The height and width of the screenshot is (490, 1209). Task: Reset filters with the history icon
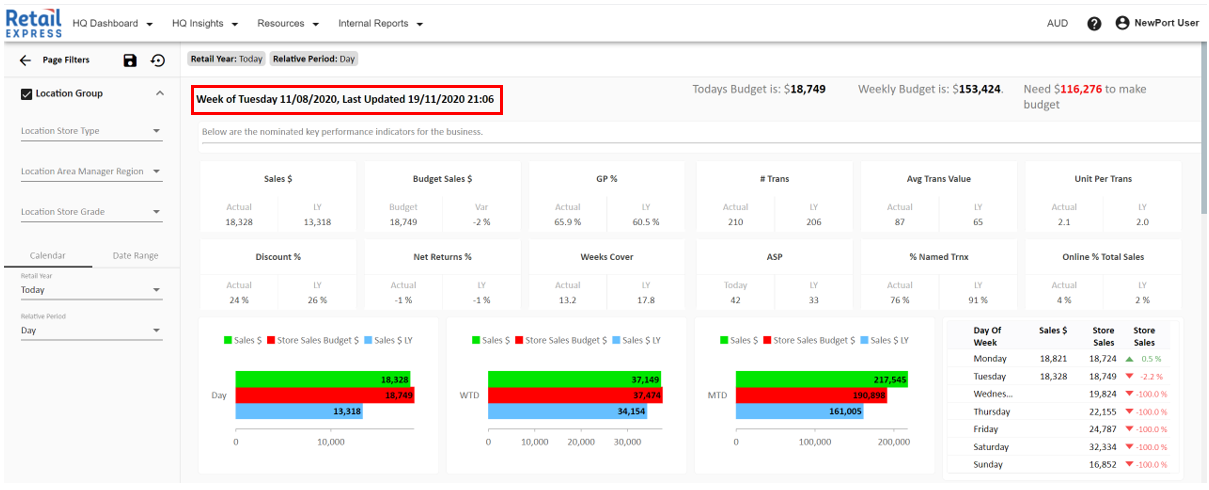click(158, 61)
